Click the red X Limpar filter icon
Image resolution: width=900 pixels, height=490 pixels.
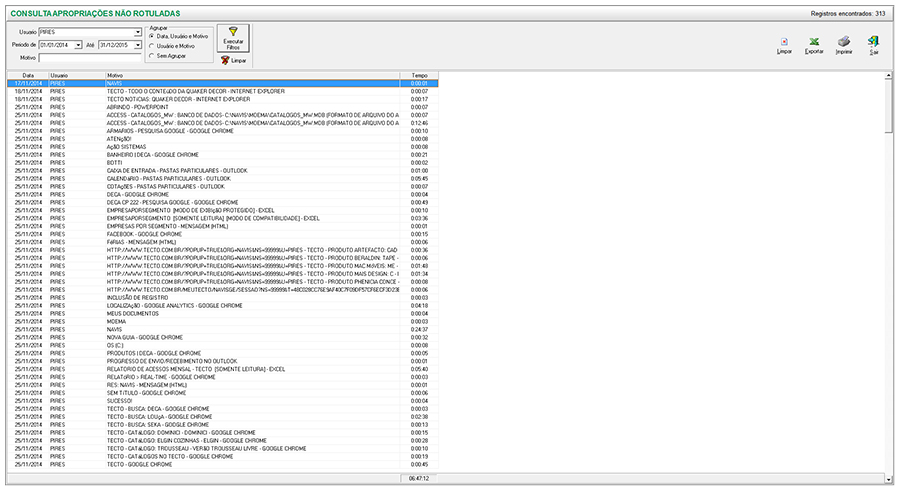[x=225, y=60]
